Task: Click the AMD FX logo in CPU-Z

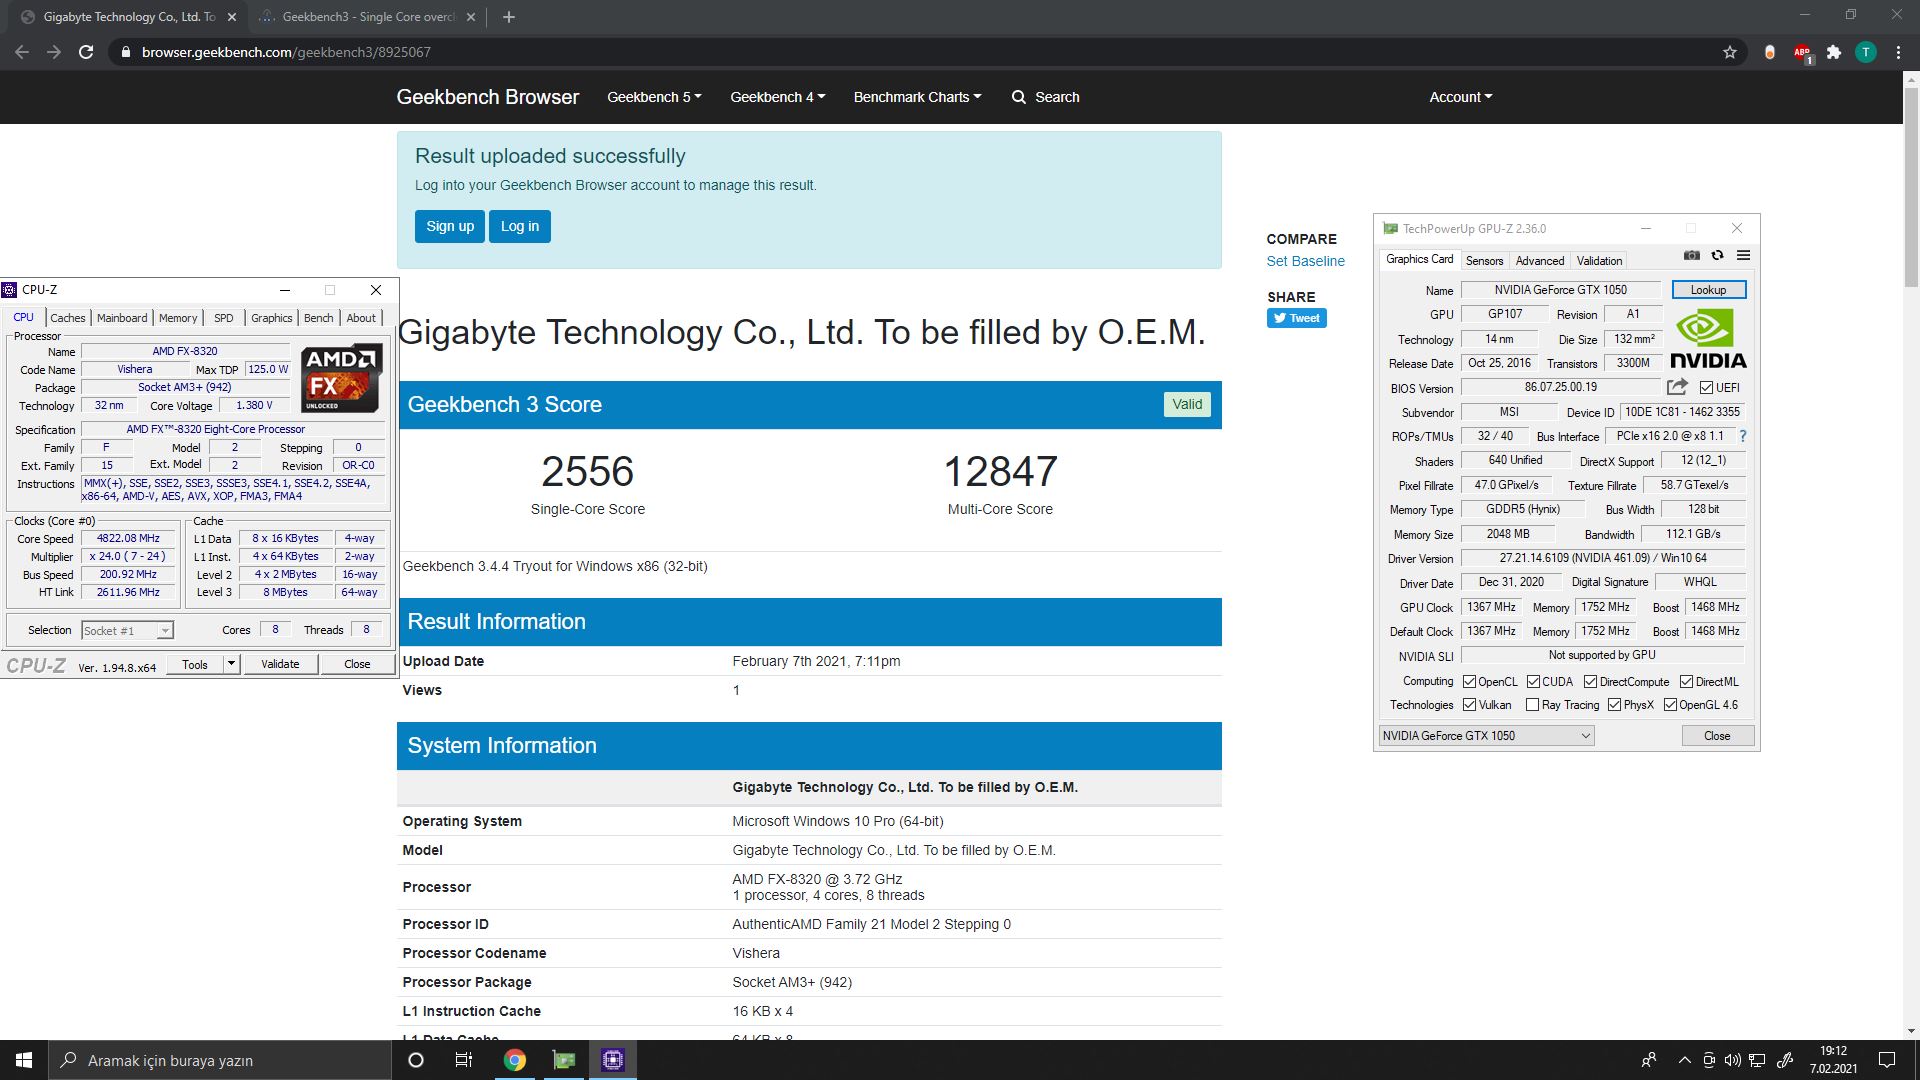Action: [341, 378]
